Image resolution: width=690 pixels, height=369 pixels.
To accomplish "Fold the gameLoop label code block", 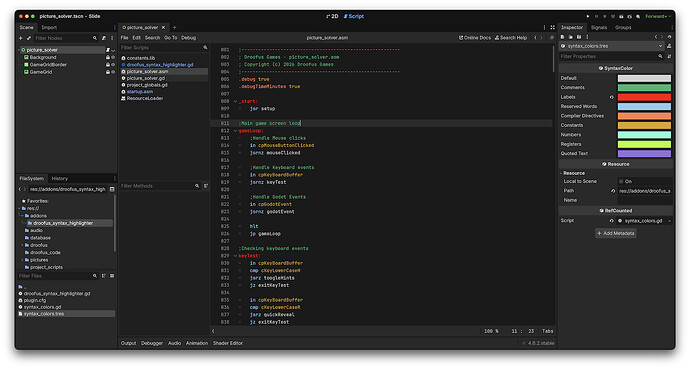I will pos(235,131).
